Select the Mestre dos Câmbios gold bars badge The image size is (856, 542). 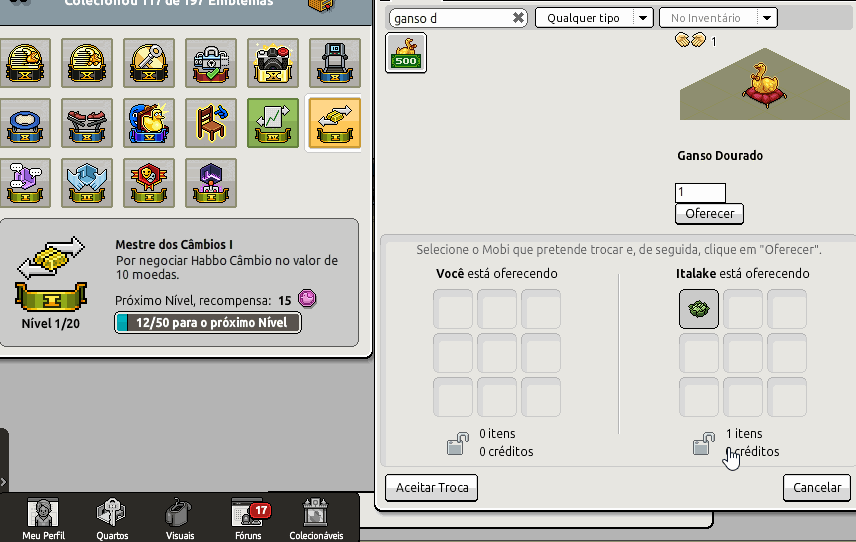point(335,123)
